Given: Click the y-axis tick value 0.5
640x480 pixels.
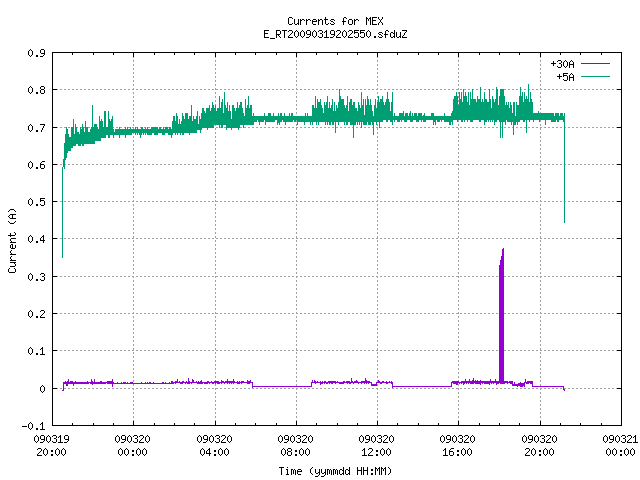Looking at the screenshot, I should pos(36,202).
